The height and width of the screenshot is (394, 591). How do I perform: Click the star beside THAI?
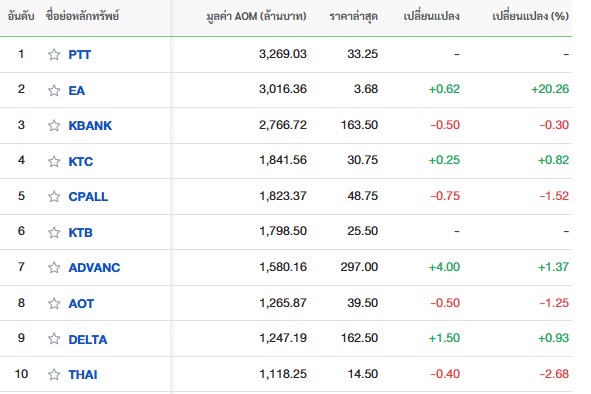[x=54, y=374]
